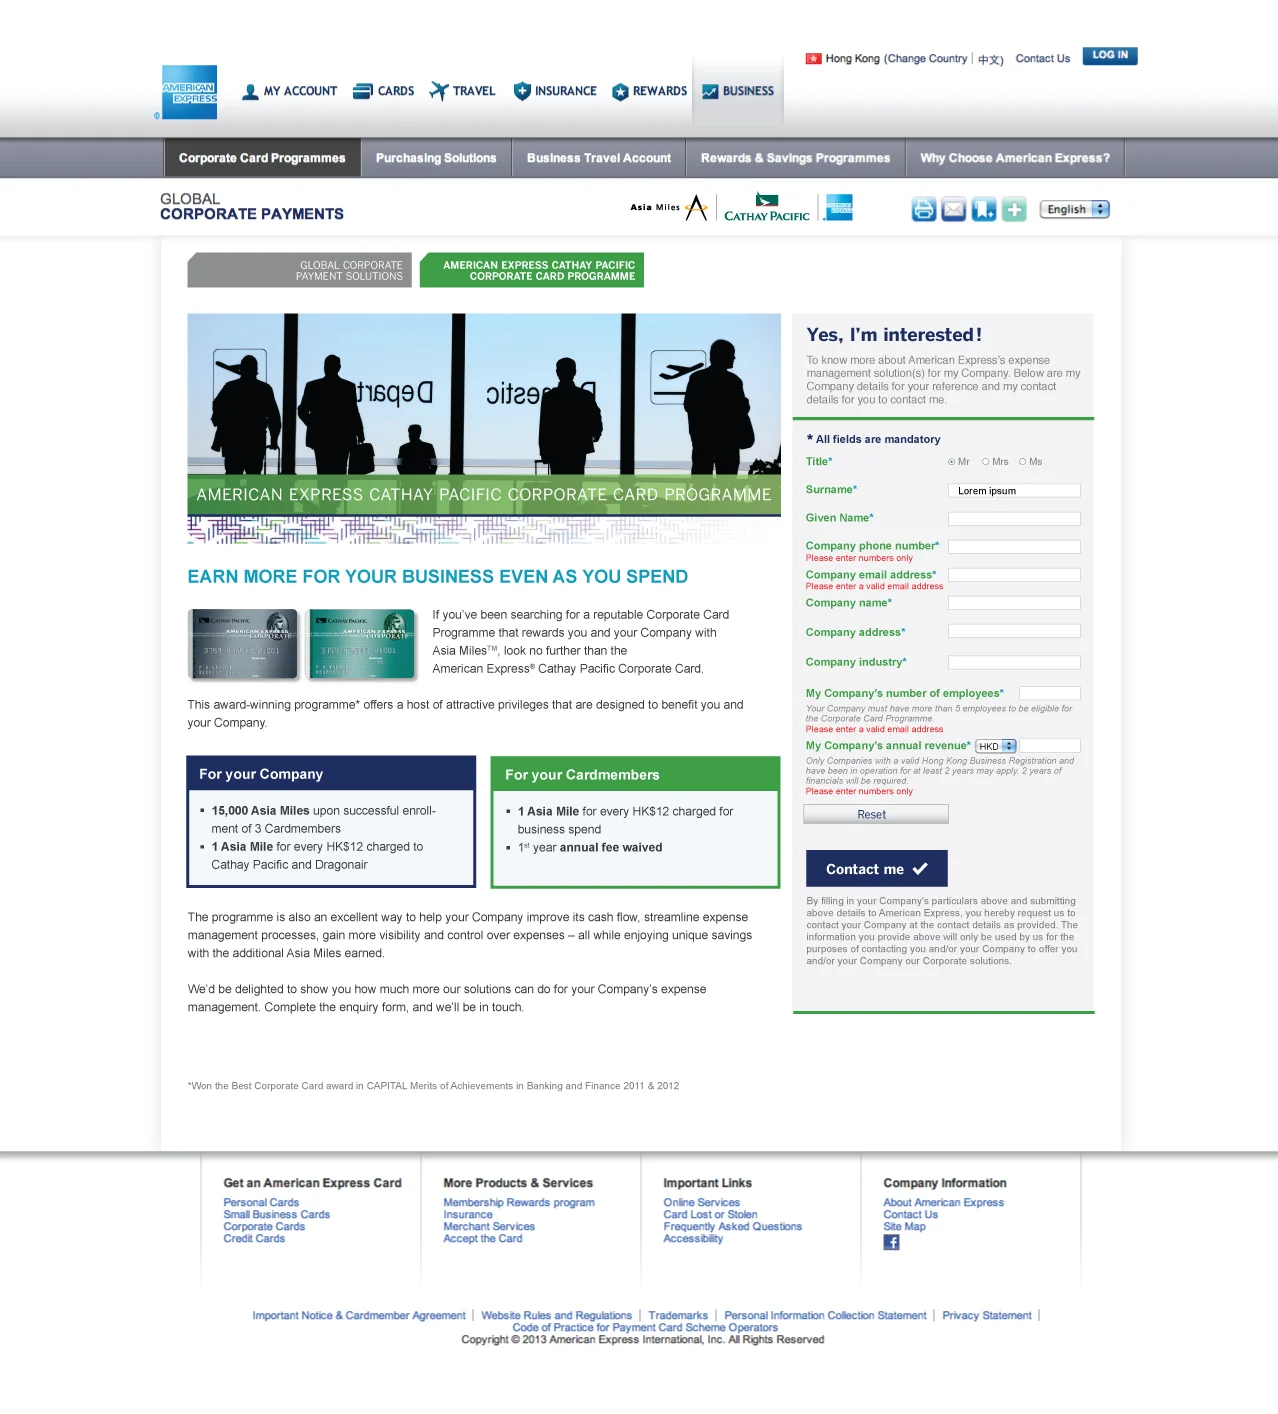Open the HKD currency selector

[995, 745]
